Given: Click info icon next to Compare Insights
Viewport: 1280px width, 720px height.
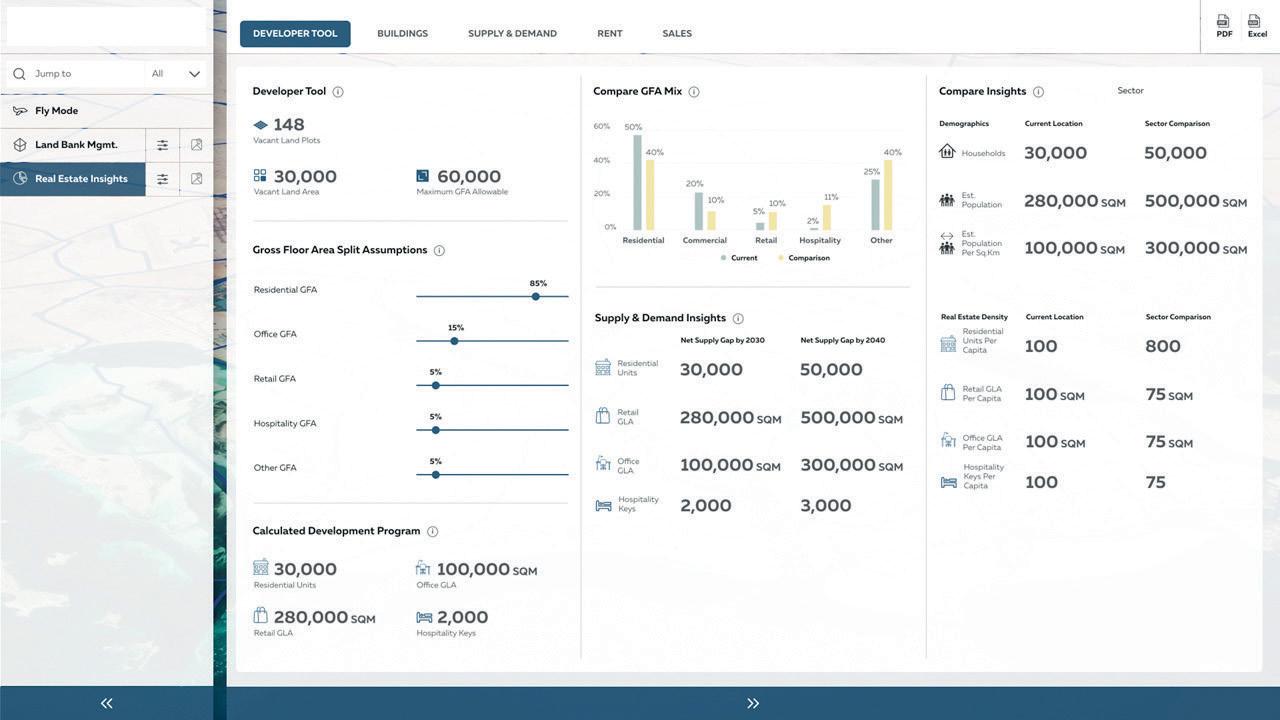Looking at the screenshot, I should coord(1038,92).
